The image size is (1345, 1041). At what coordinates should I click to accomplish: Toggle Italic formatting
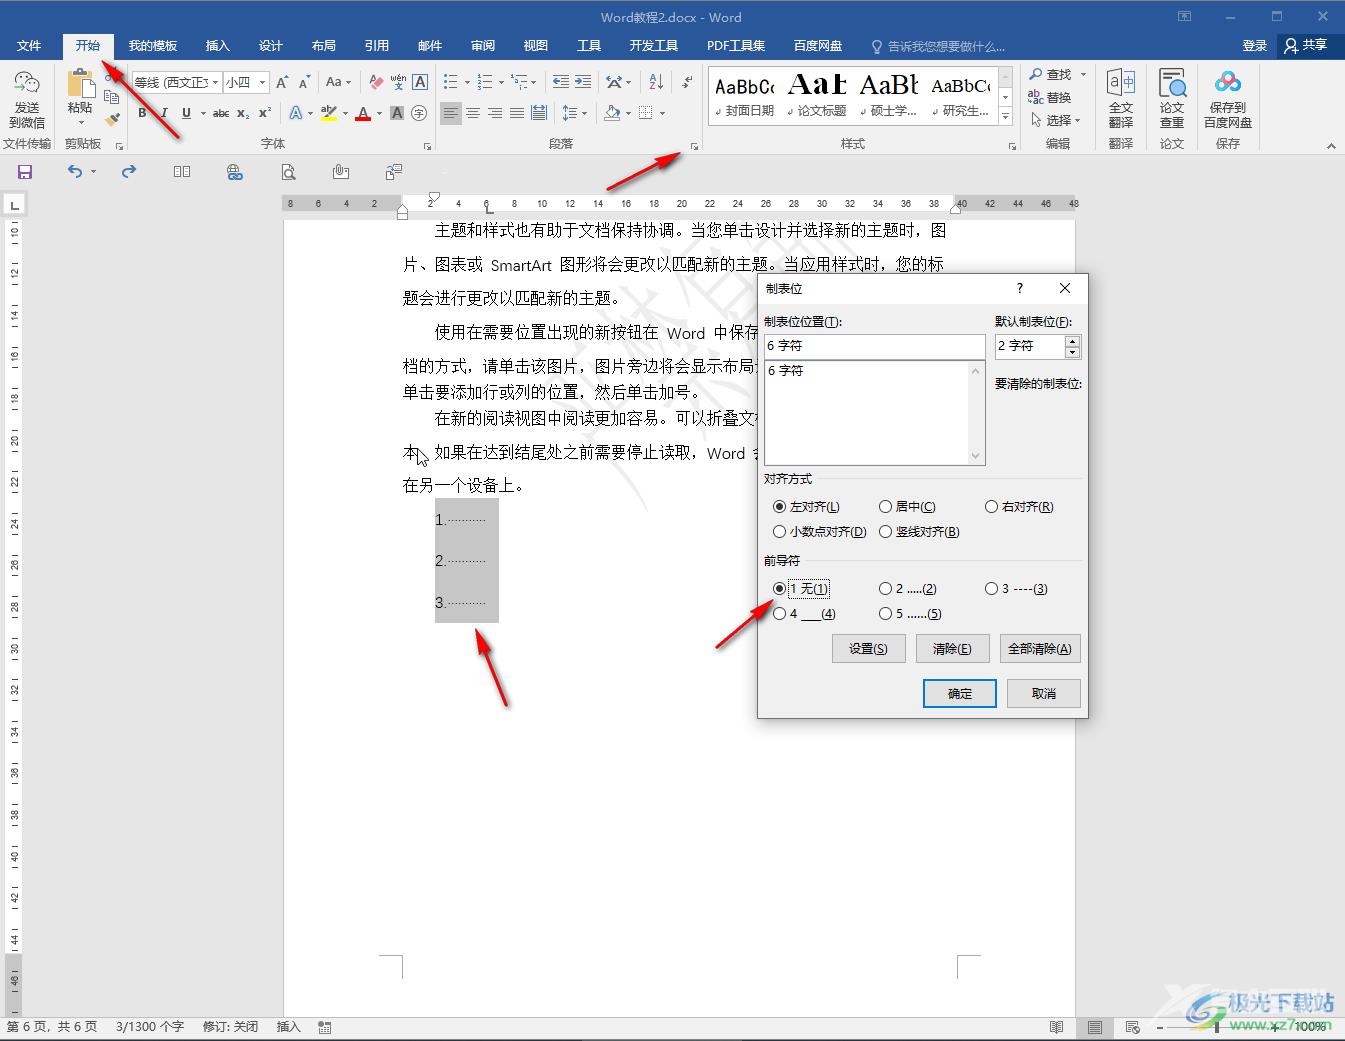164,113
